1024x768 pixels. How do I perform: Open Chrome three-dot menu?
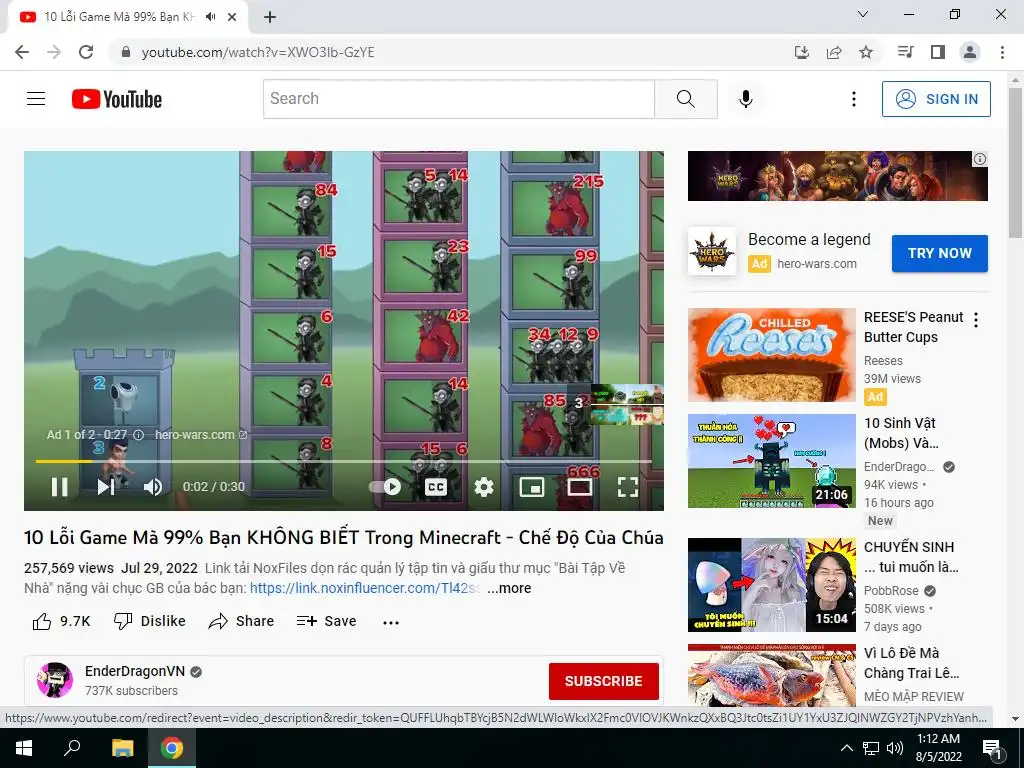(1002, 52)
